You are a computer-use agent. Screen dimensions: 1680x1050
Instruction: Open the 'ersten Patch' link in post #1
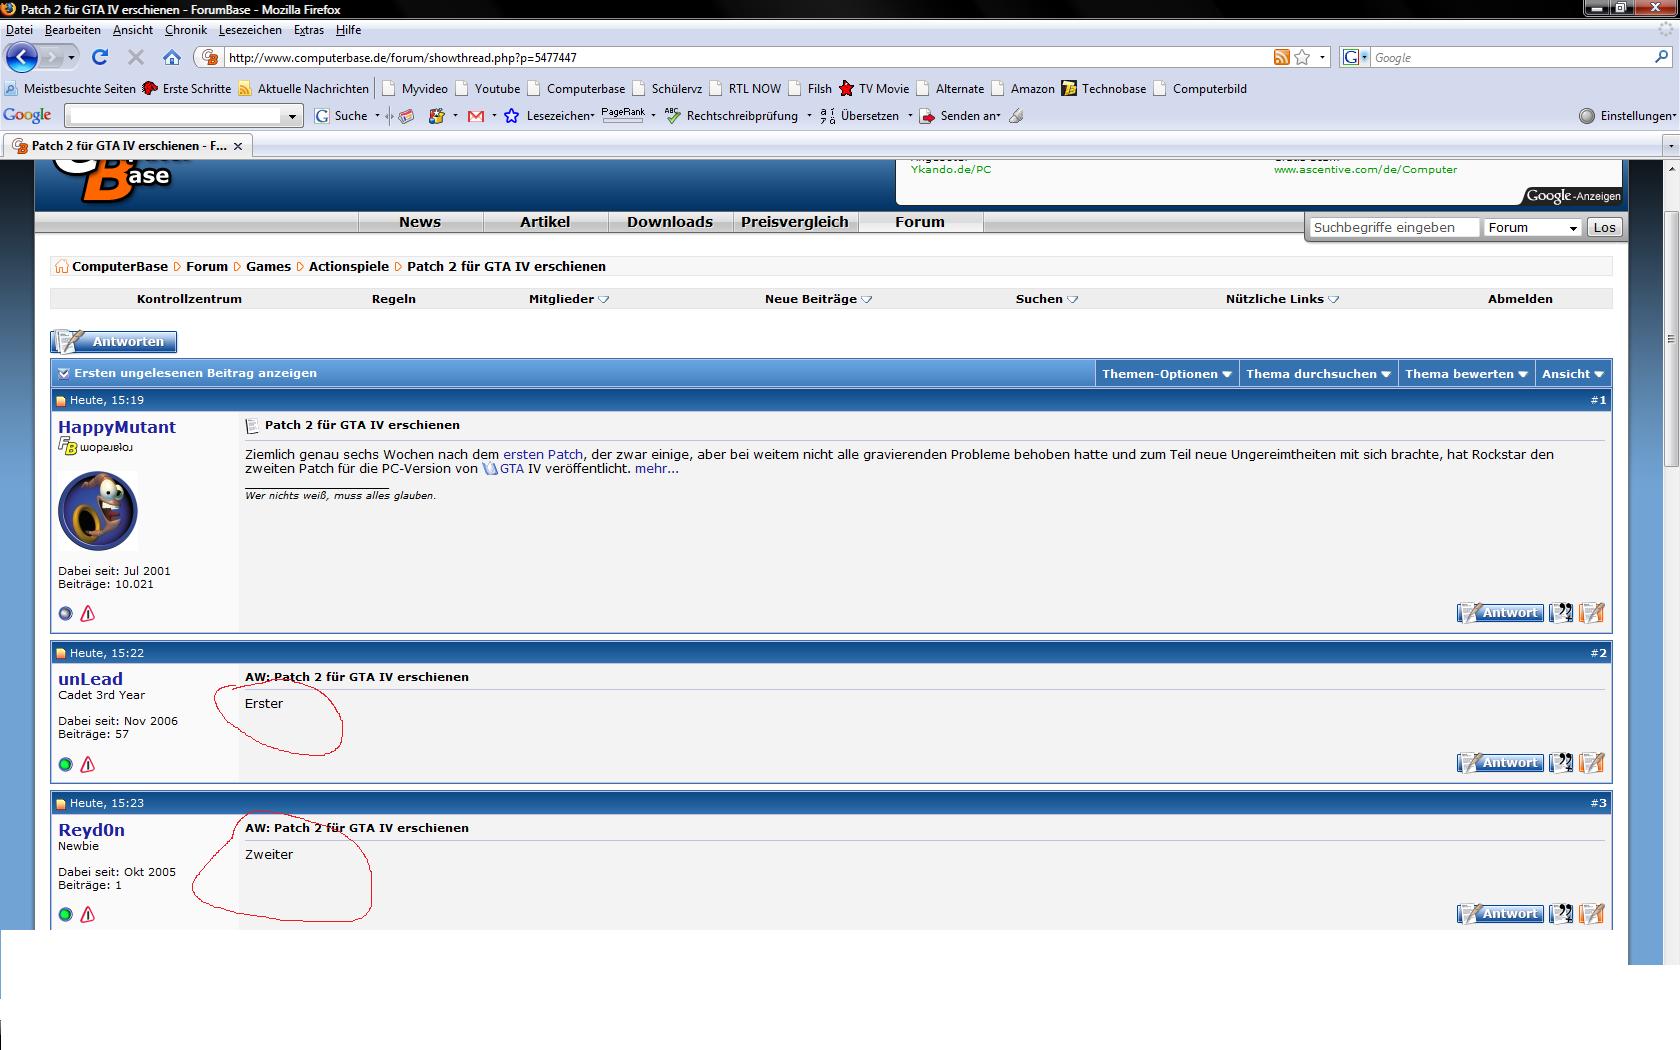coord(543,454)
